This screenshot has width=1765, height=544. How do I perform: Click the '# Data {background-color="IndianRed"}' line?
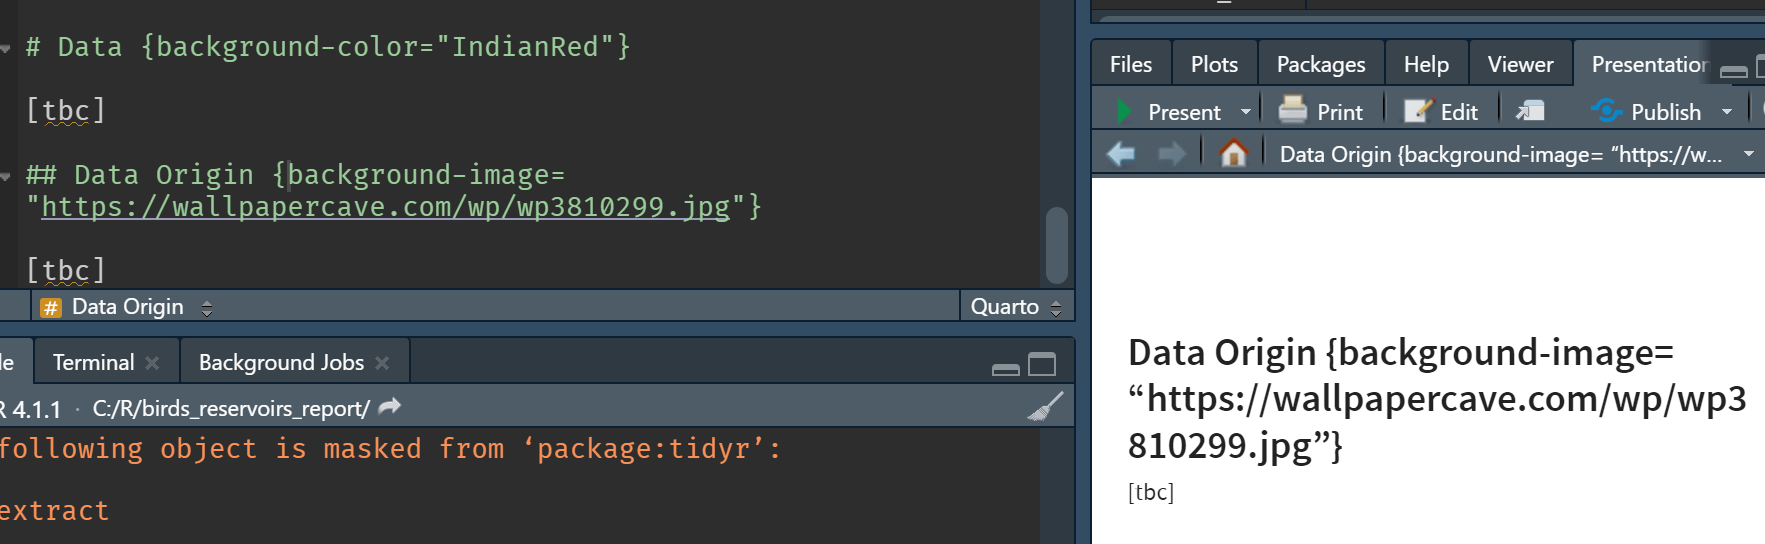click(x=328, y=47)
